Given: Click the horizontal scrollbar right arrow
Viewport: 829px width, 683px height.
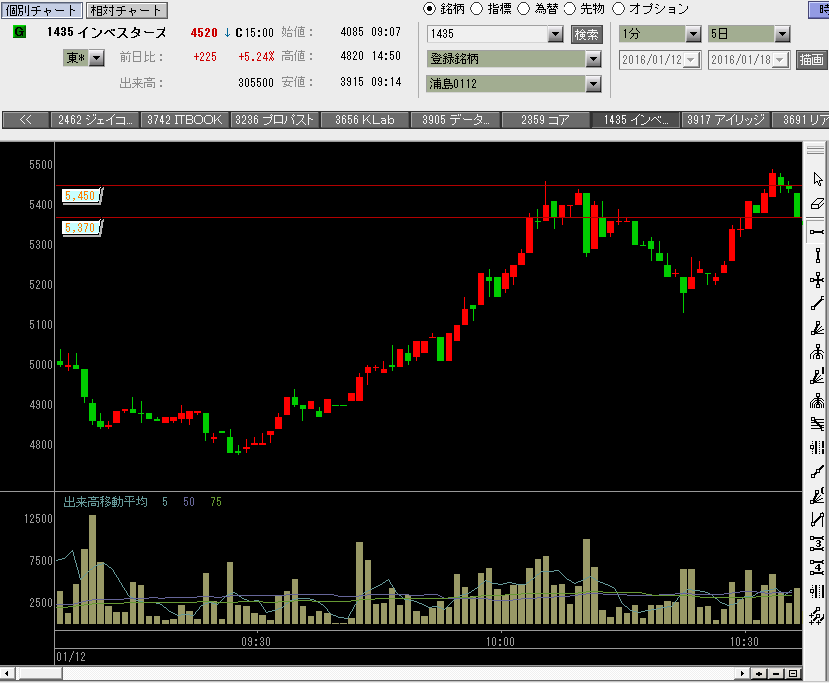Looking at the screenshot, I should (742, 673).
